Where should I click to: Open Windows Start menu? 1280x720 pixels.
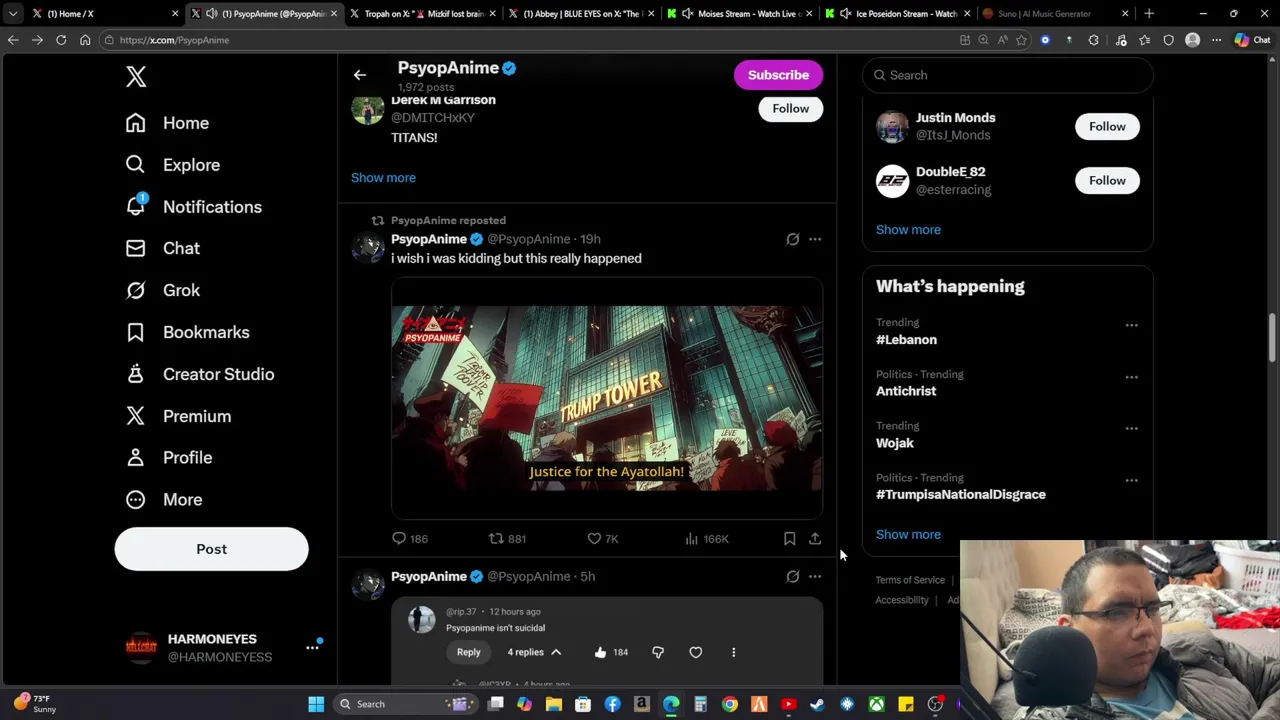point(316,704)
